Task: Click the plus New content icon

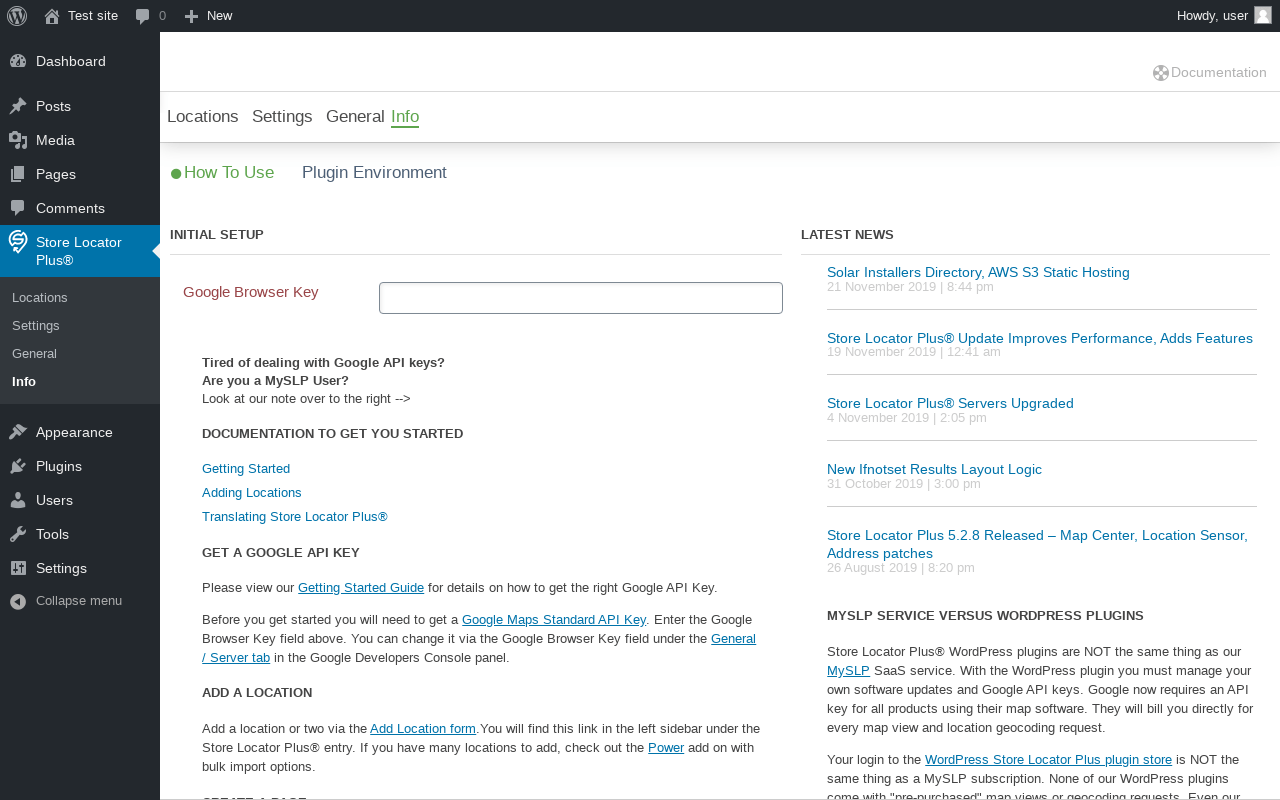Action: point(192,16)
